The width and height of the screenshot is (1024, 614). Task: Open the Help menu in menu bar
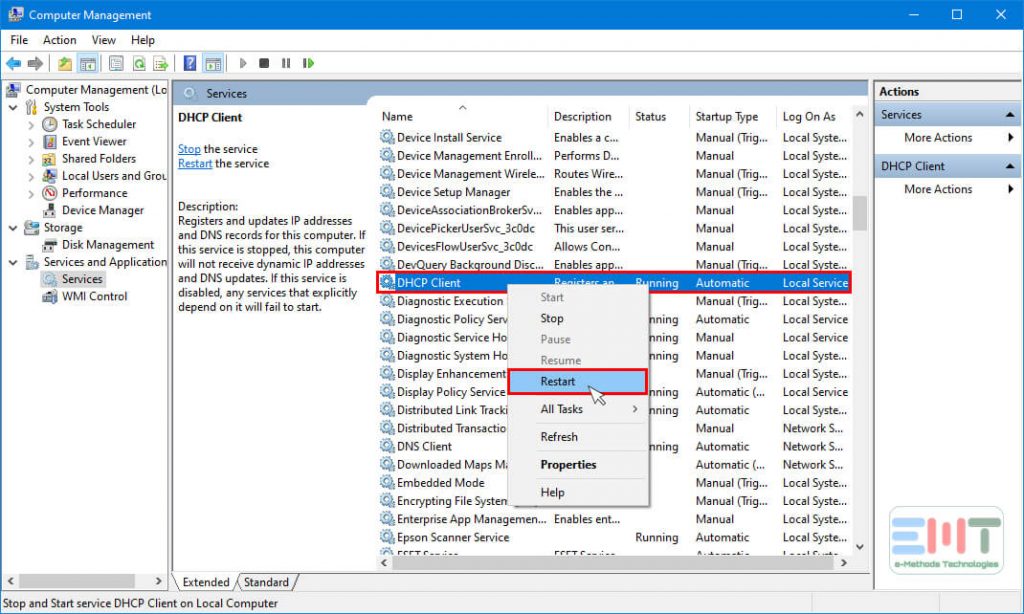click(x=142, y=40)
